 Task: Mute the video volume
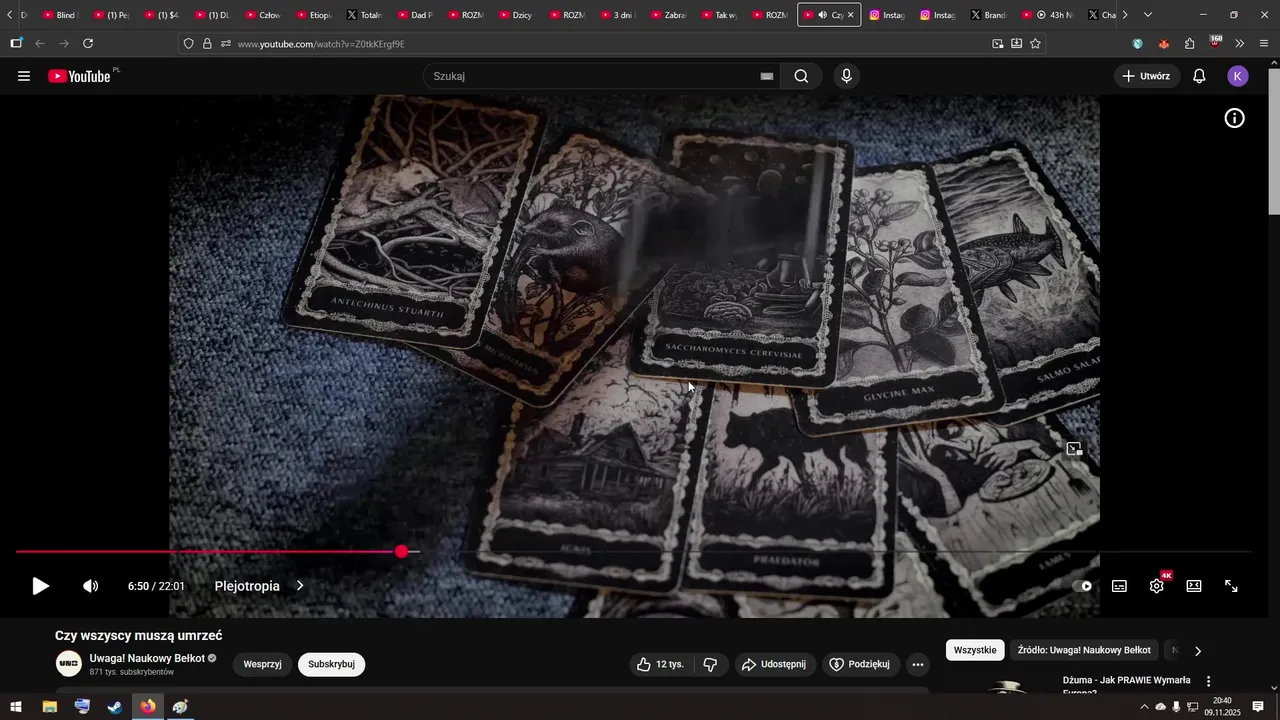(90, 586)
